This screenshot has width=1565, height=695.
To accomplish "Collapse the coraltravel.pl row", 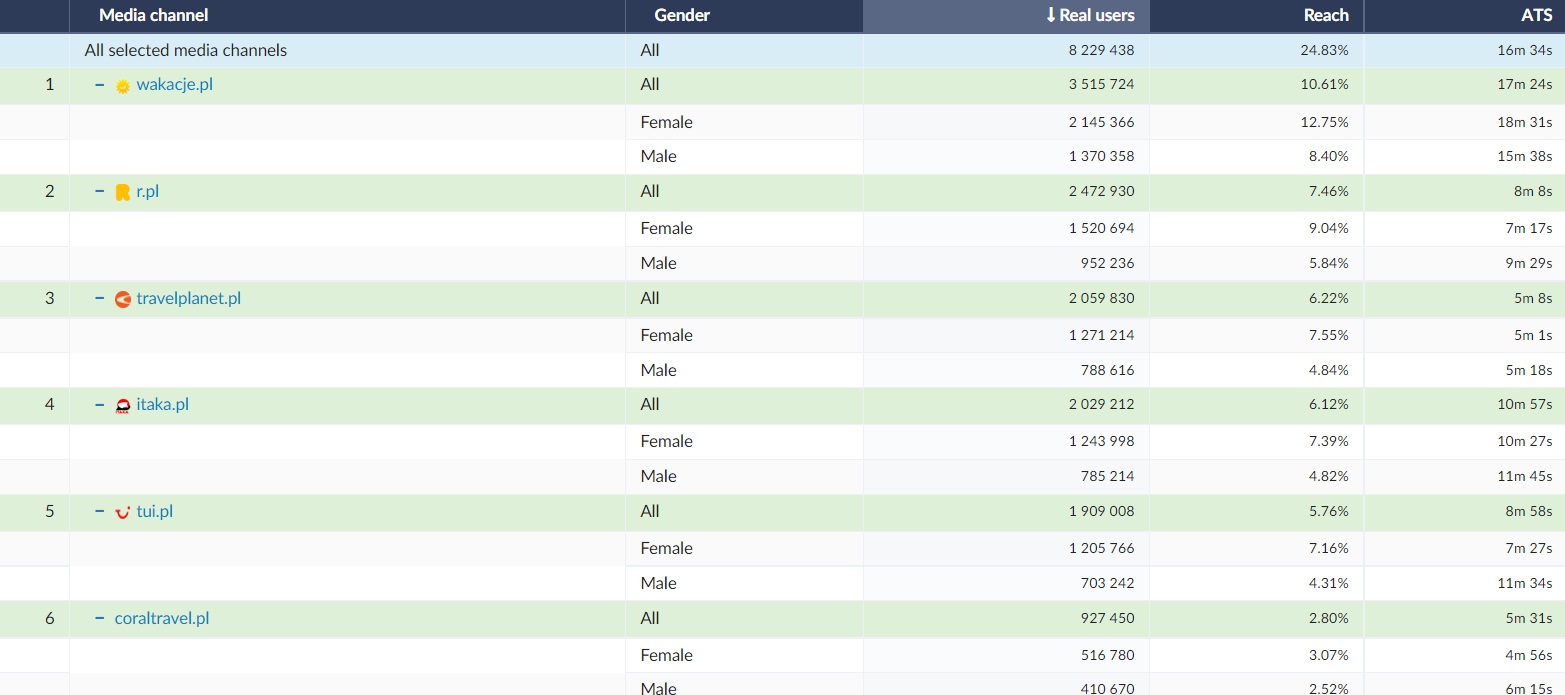I will click(100, 618).
